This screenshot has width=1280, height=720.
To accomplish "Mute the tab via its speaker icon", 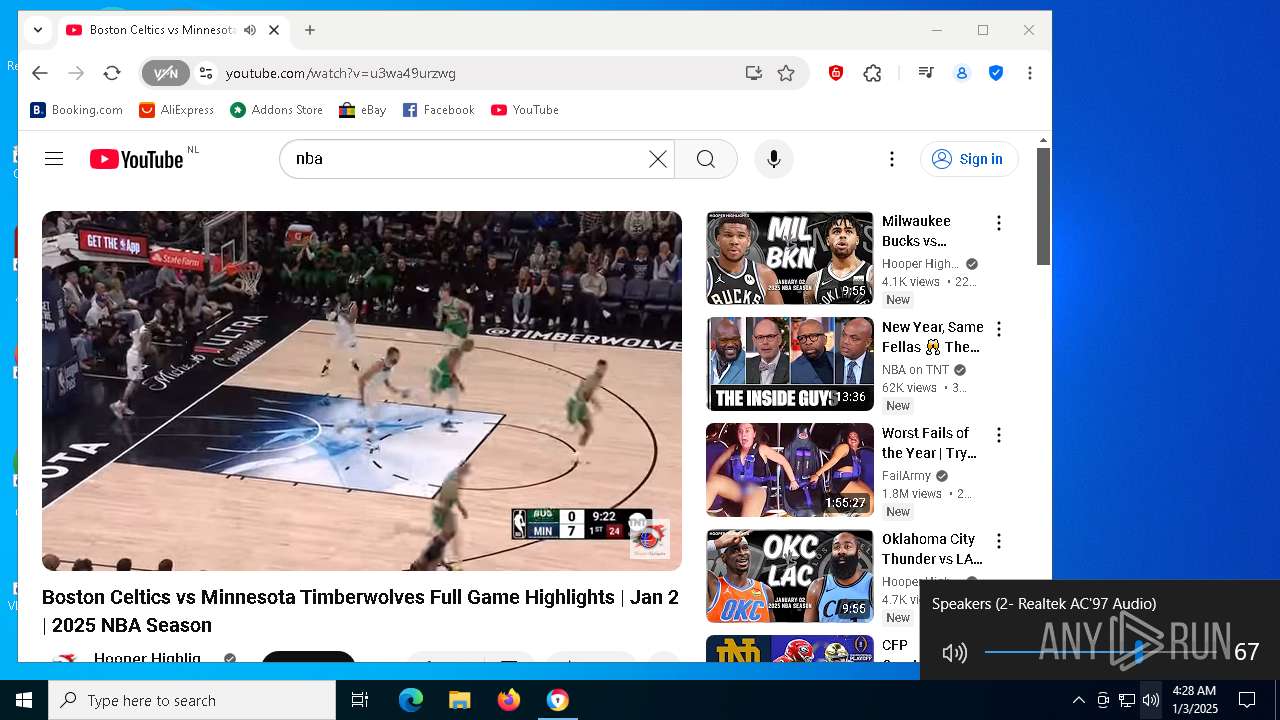I will coord(249,30).
